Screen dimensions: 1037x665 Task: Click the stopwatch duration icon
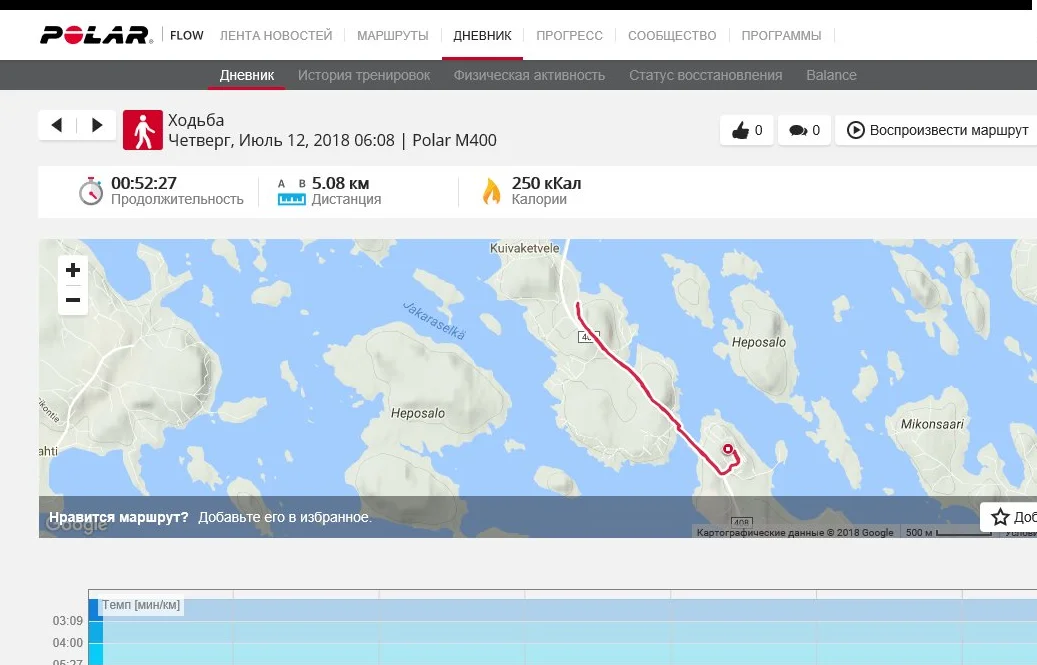91,191
